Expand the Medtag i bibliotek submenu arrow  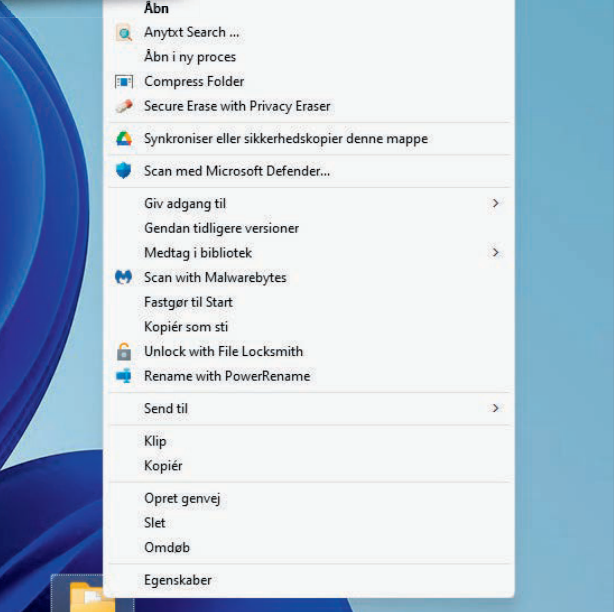495,253
